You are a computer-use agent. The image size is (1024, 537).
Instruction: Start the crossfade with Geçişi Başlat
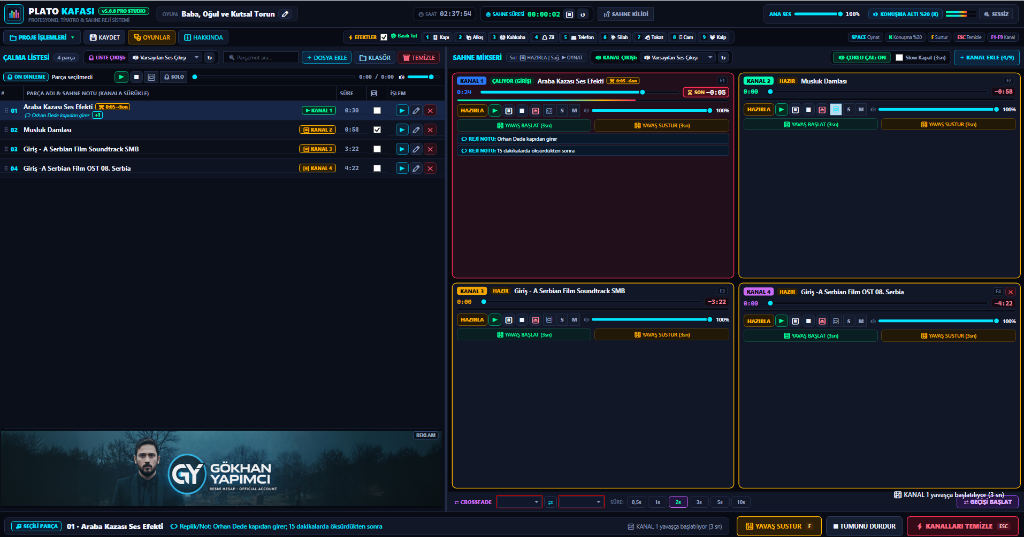click(x=987, y=502)
